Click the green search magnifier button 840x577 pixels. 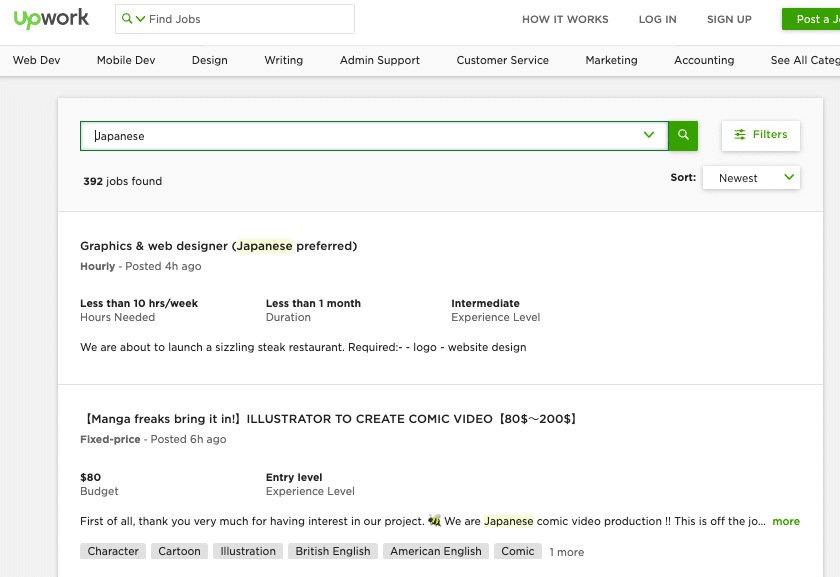tap(683, 136)
